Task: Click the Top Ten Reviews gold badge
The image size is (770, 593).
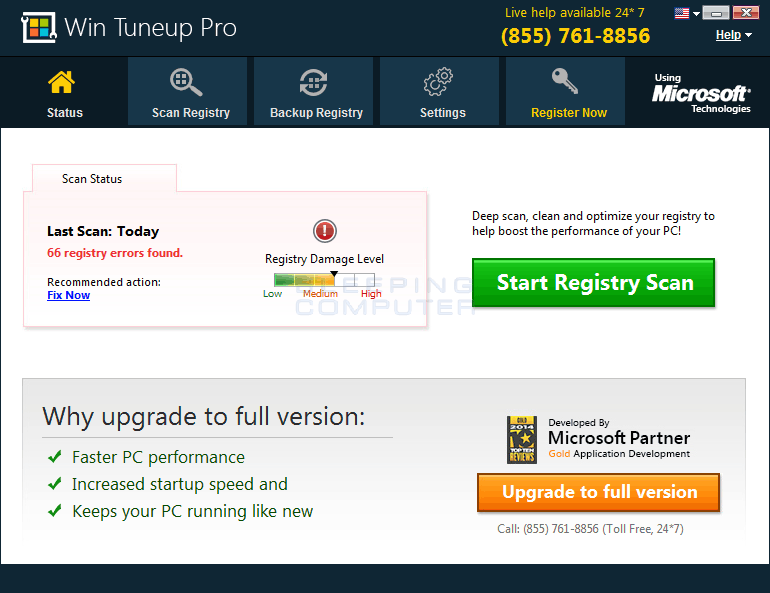Action: pyautogui.click(x=522, y=440)
